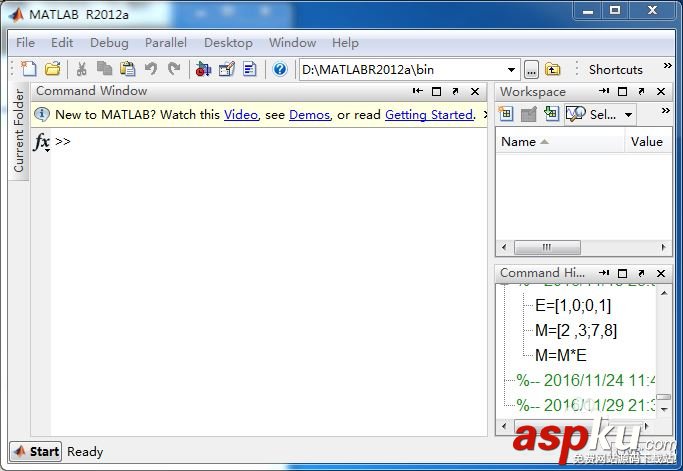Open GUIDE interface builder icon
683x471 pixels.
point(227,69)
